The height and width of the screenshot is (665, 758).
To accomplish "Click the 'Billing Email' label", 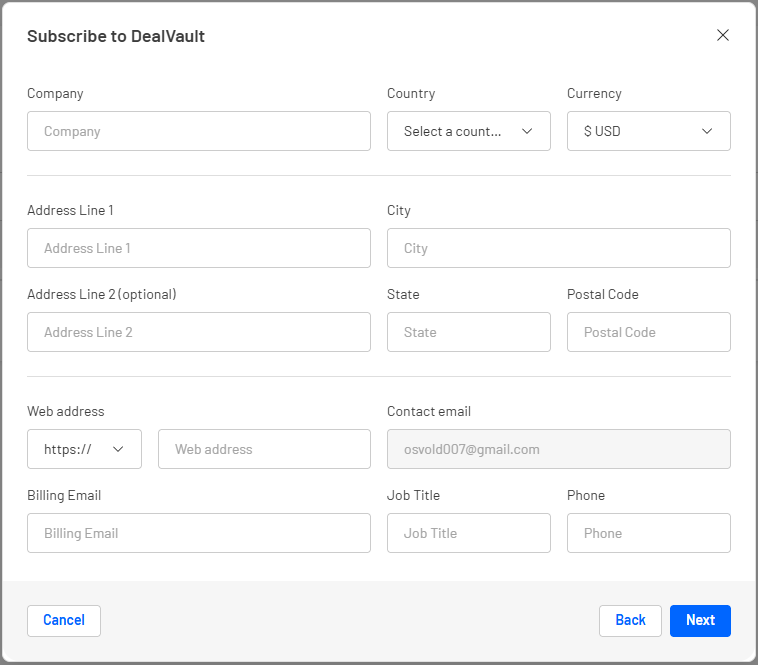I will [x=64, y=495].
